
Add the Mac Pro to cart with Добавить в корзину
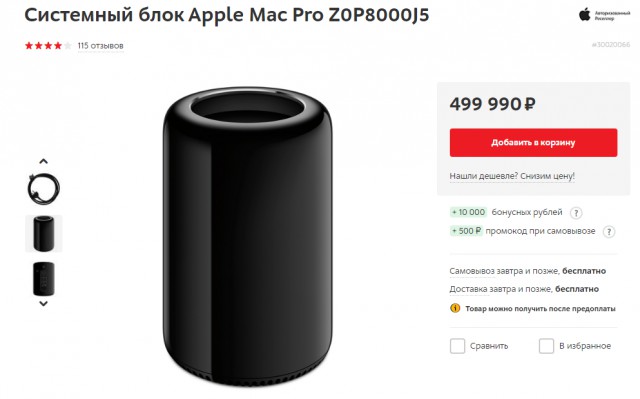533,142
